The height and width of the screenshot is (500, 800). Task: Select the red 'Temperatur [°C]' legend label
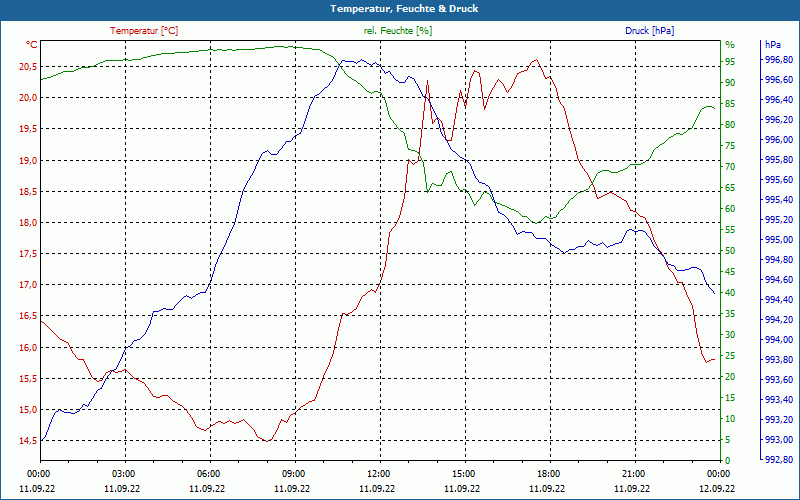(x=144, y=31)
